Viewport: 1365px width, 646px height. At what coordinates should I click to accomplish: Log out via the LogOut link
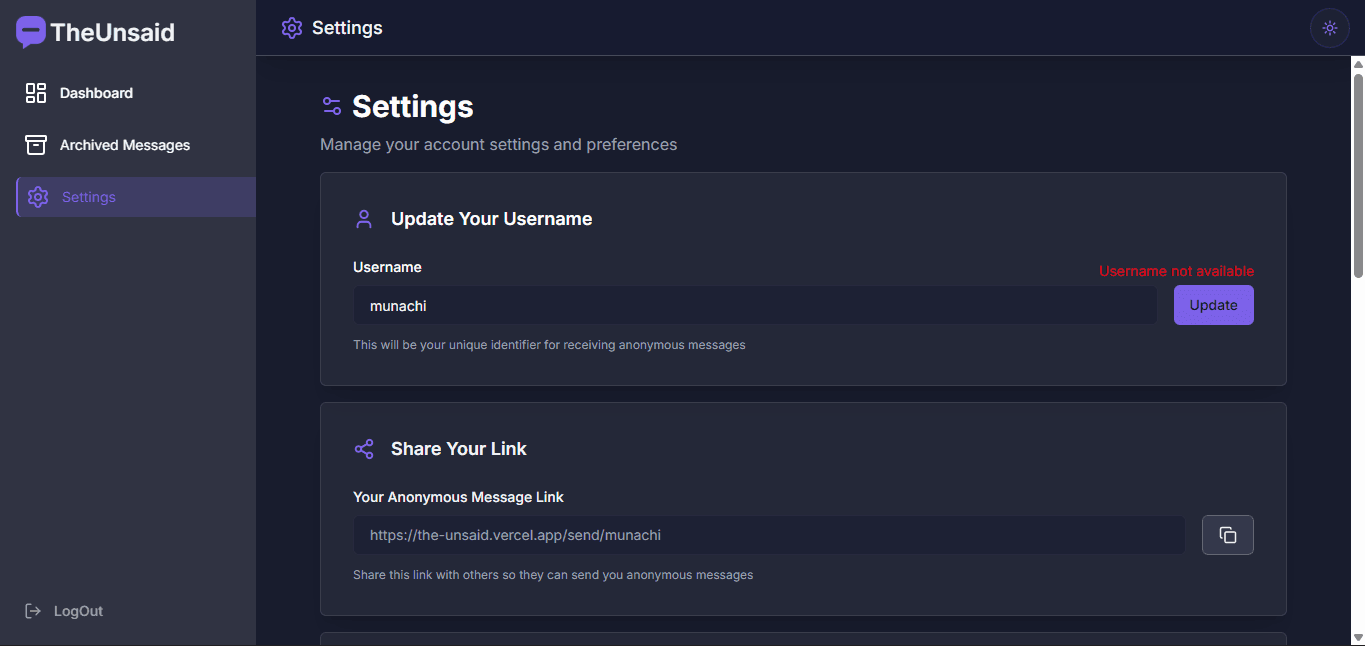point(64,611)
